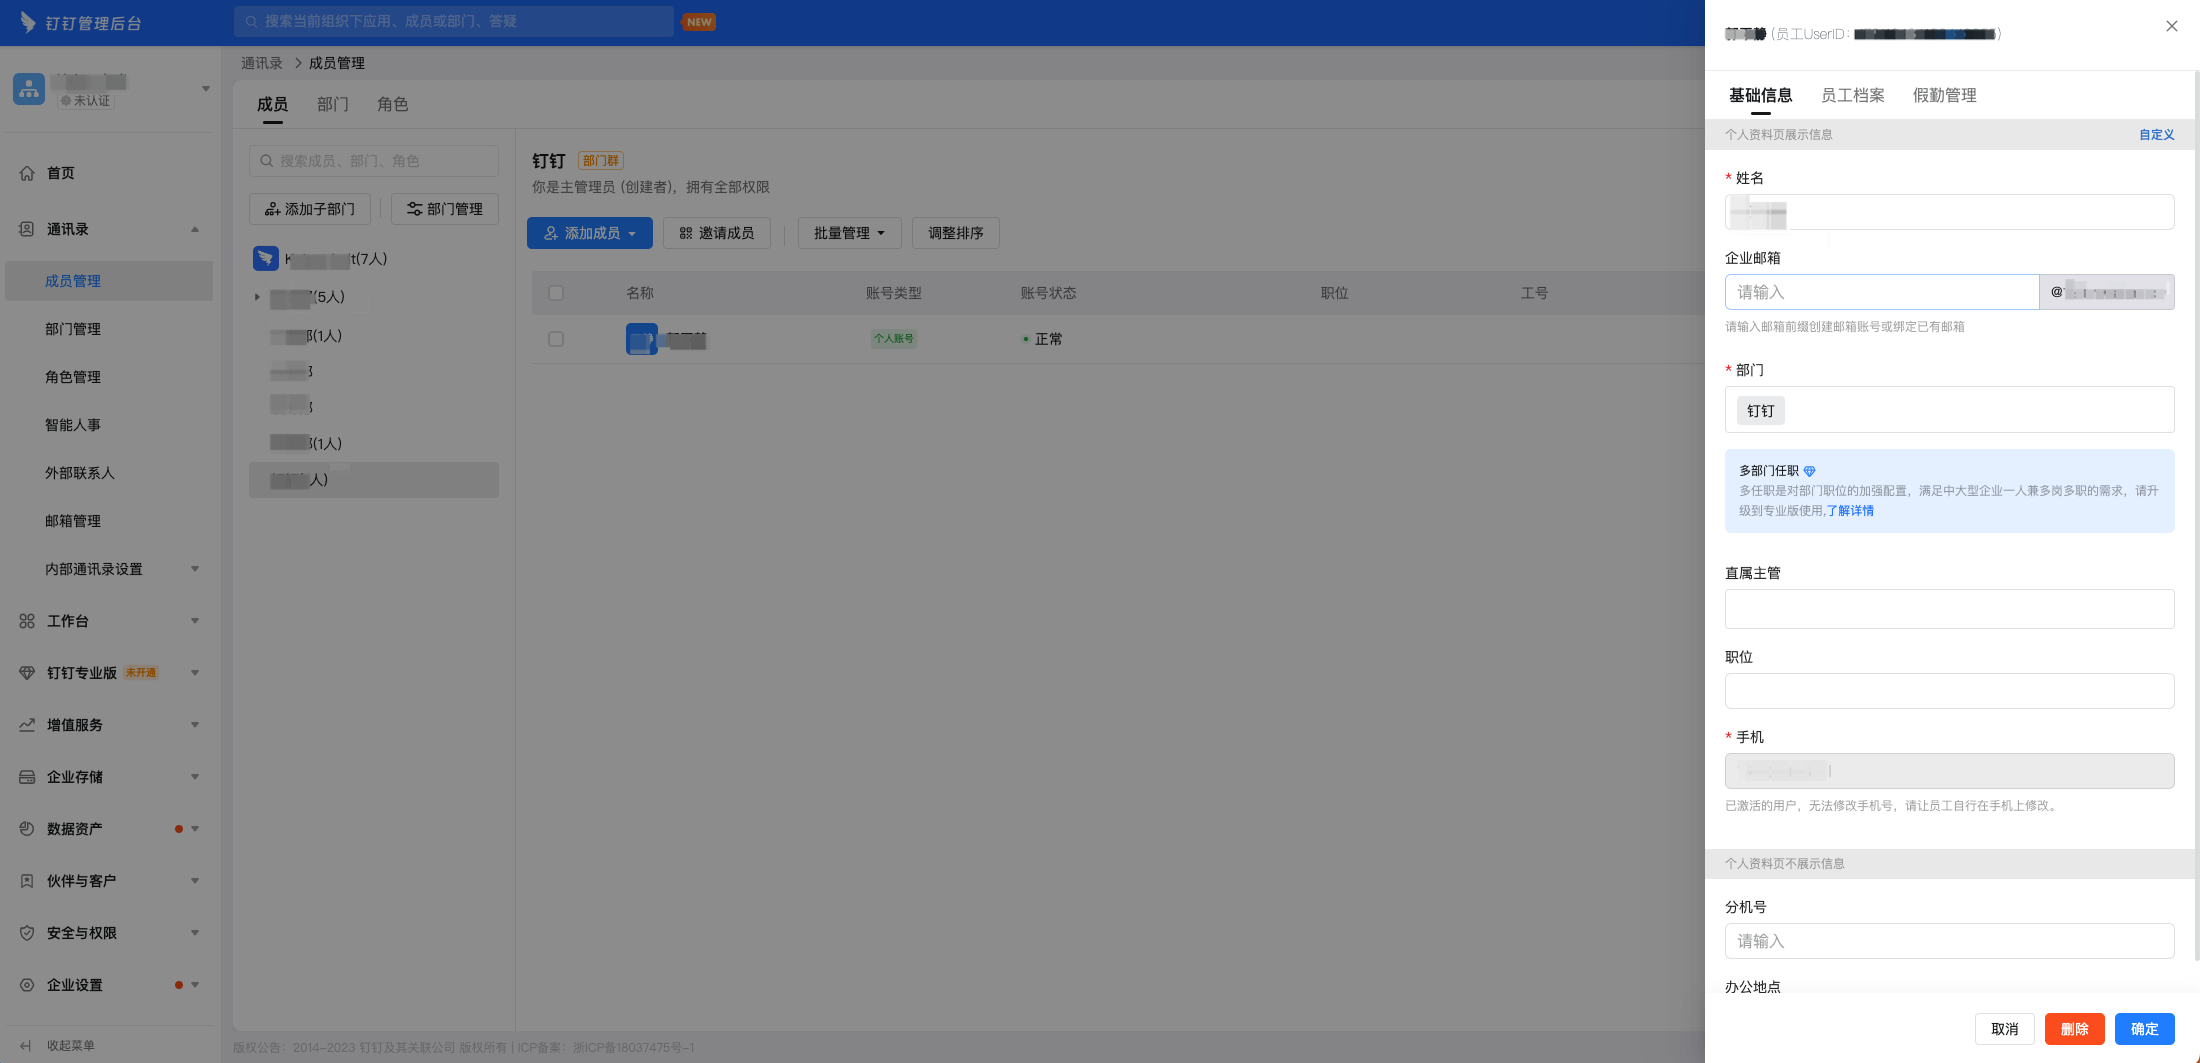Click the search magnifier icon in top bar
Viewport: 2200px width, 1063px height.
pyautogui.click(x=251, y=21)
